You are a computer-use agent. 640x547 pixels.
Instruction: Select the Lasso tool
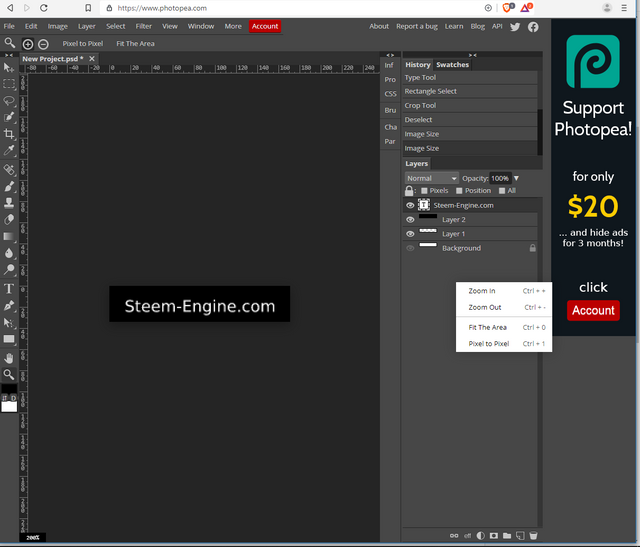(9, 101)
